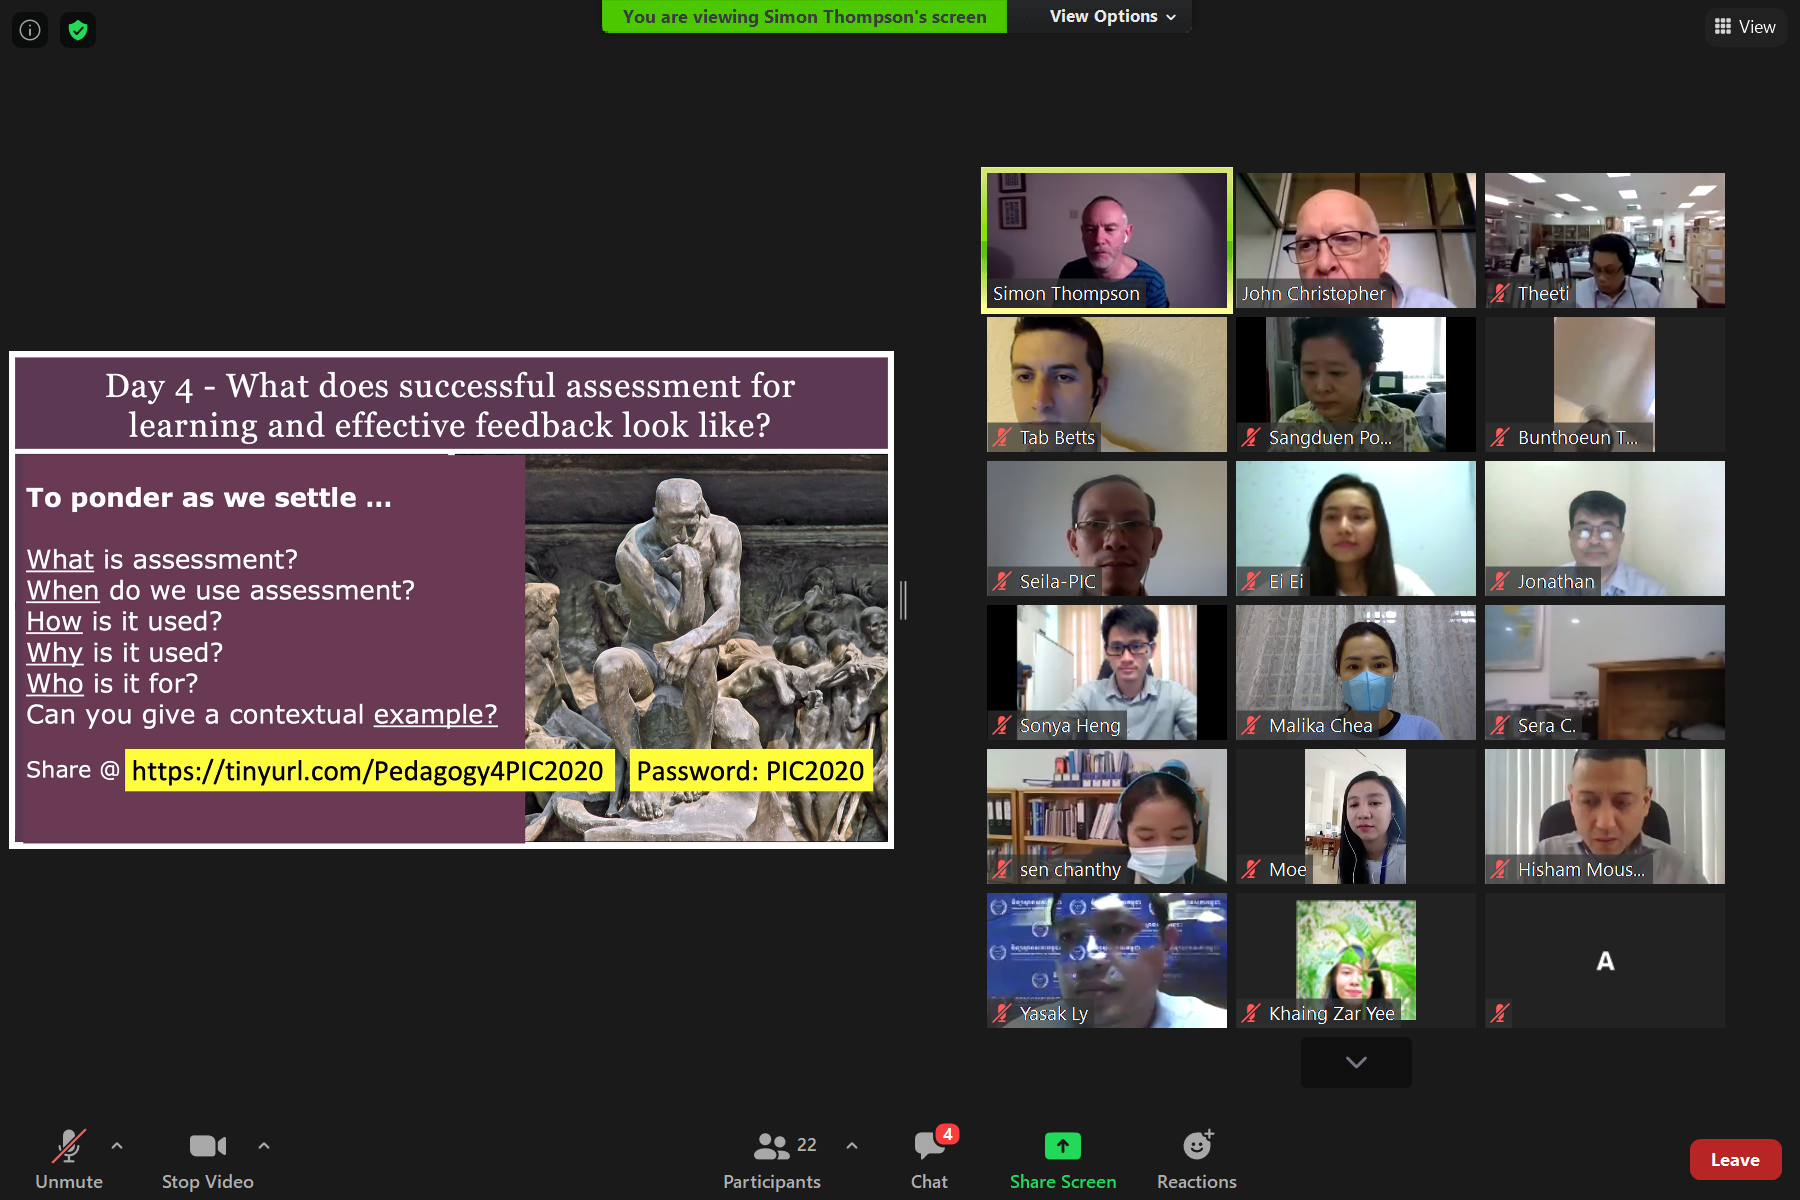The height and width of the screenshot is (1200, 1800).
Task: Click the green encryption shield icon
Action: click(78, 30)
